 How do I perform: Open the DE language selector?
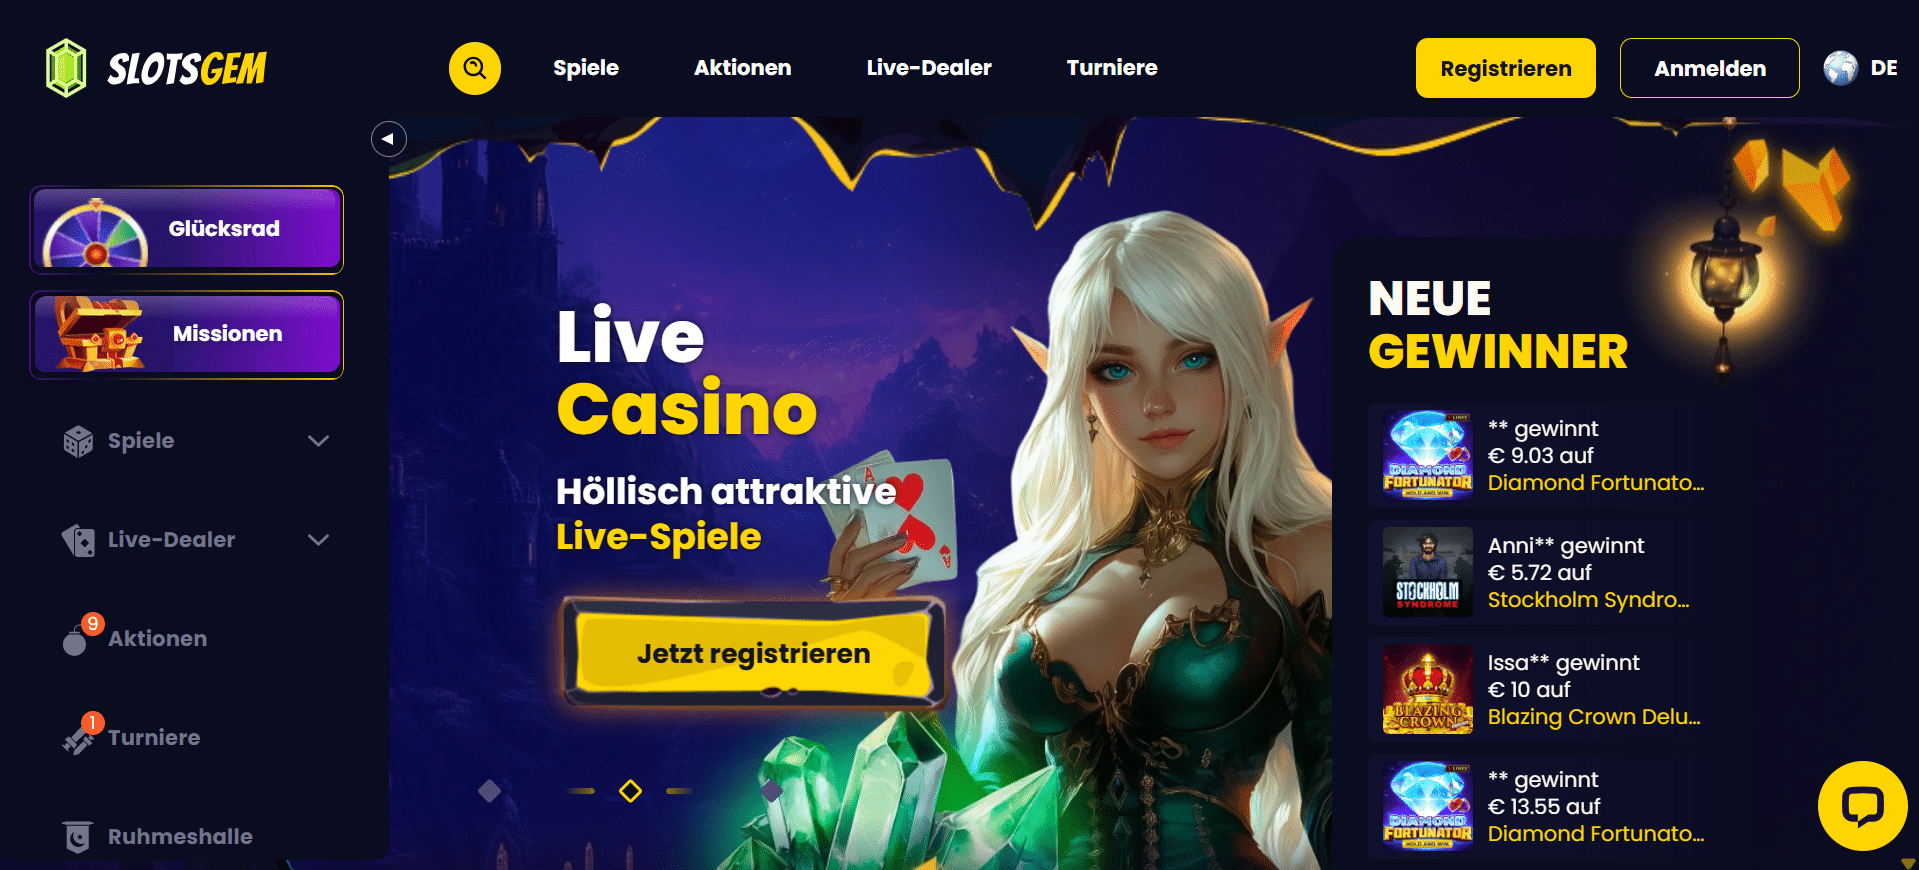point(1884,68)
